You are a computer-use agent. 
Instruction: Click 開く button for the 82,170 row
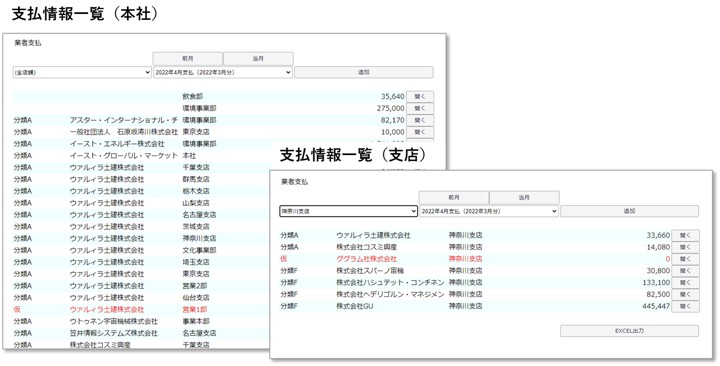(420, 120)
